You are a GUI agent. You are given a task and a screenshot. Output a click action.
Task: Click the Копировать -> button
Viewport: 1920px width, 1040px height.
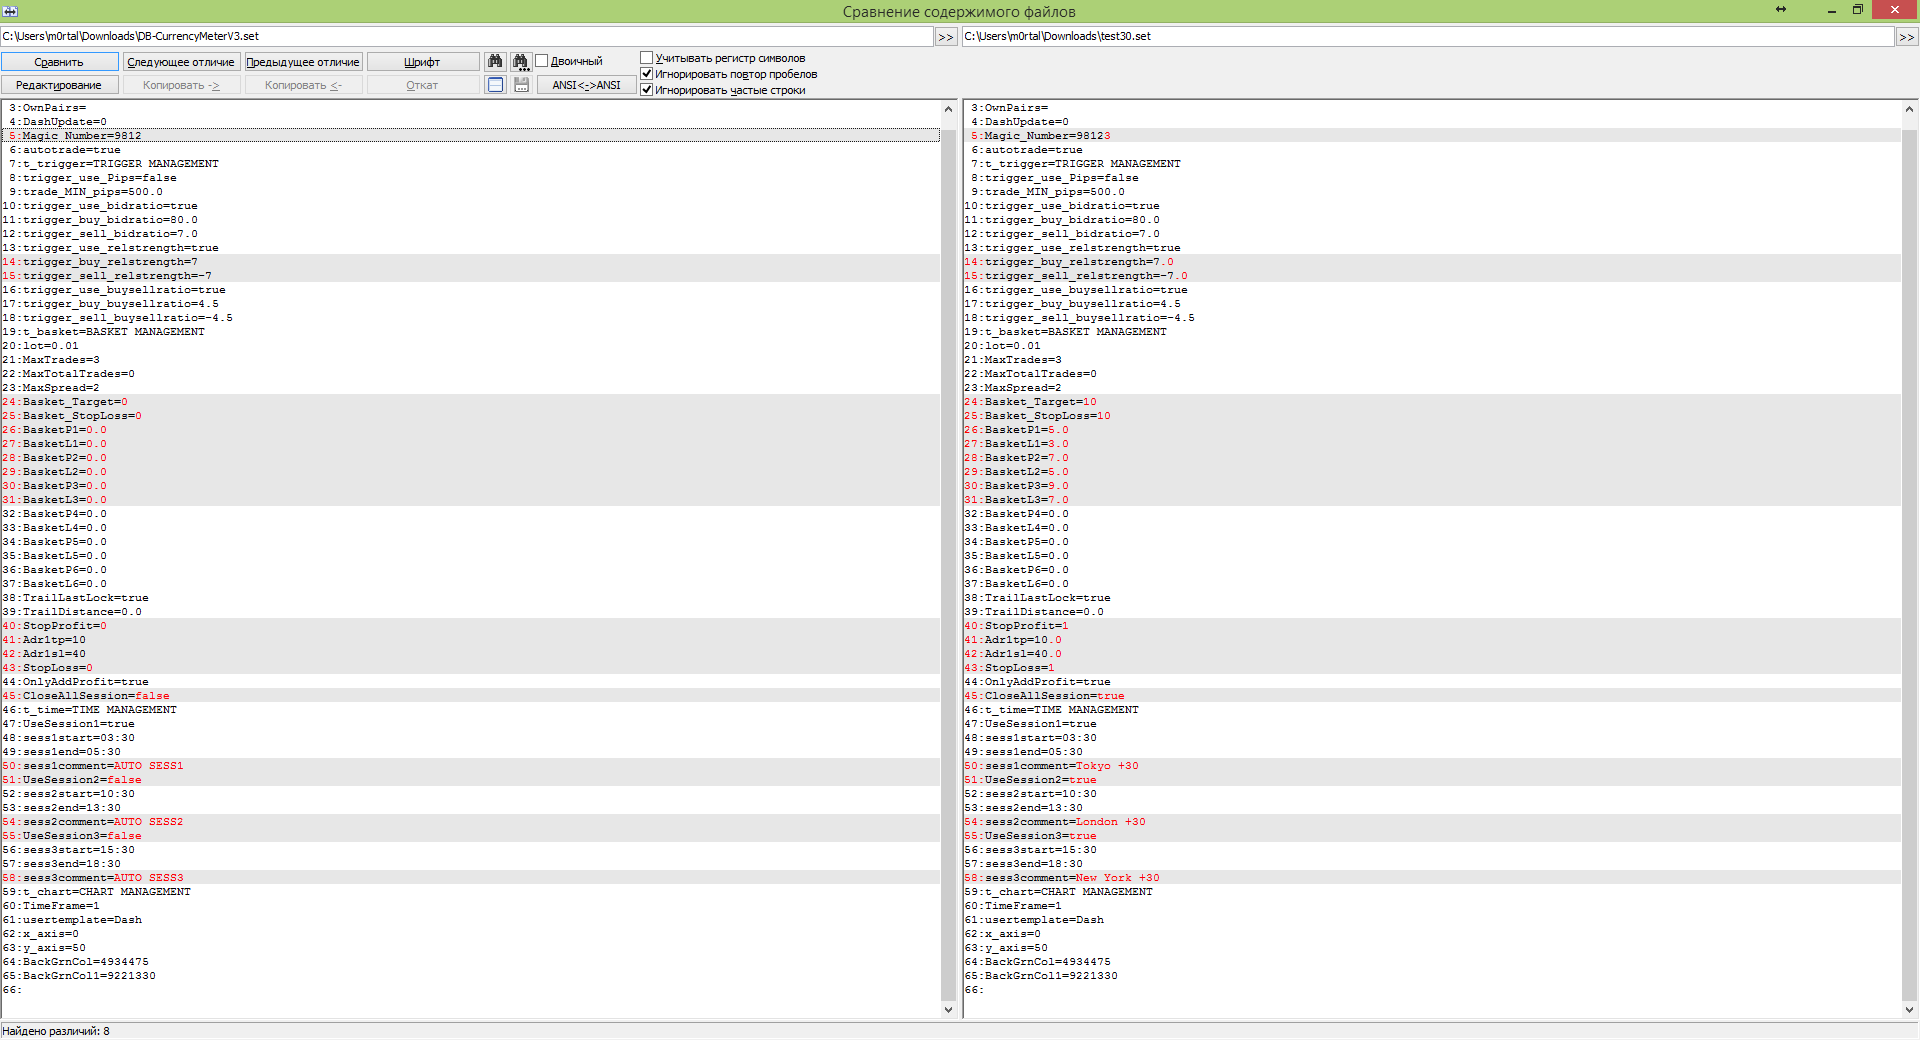click(x=181, y=85)
